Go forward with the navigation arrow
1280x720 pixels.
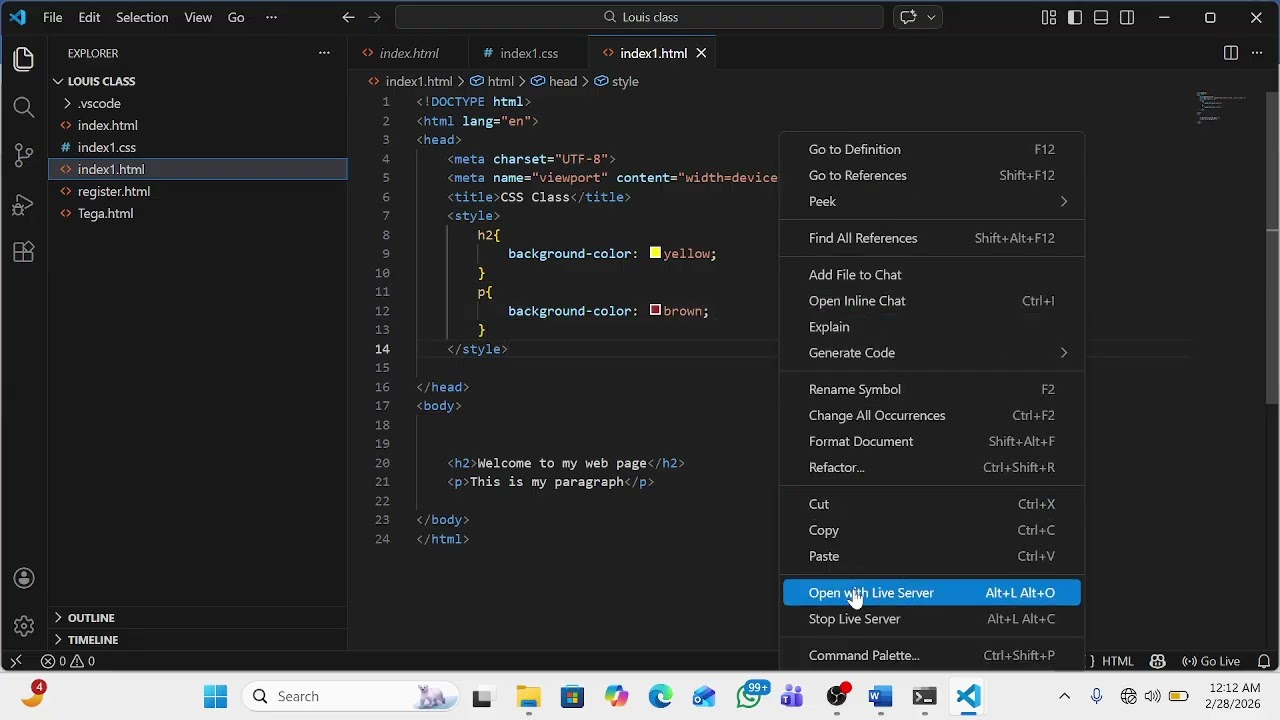click(x=374, y=17)
